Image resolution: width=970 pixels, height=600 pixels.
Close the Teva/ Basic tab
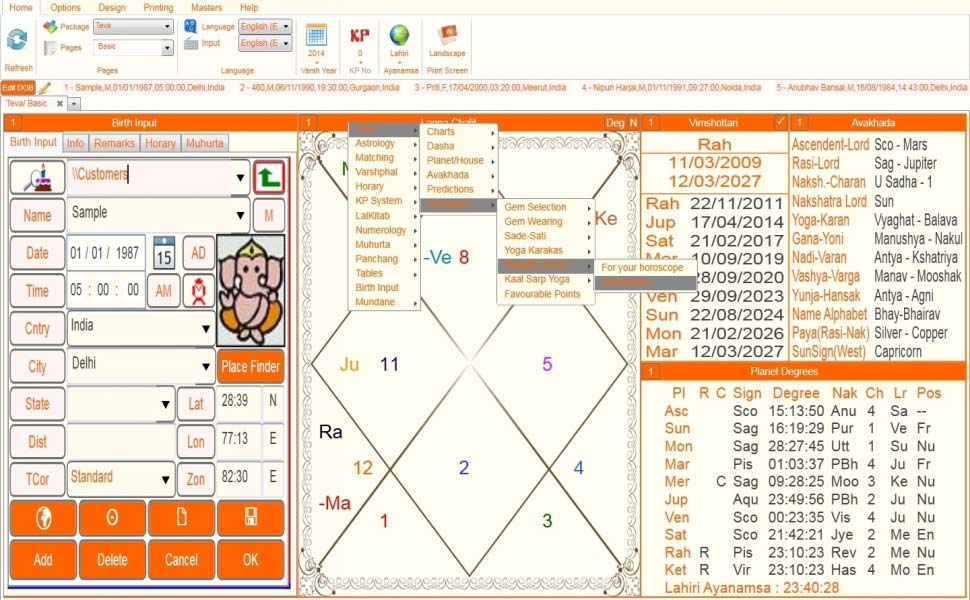coord(60,104)
